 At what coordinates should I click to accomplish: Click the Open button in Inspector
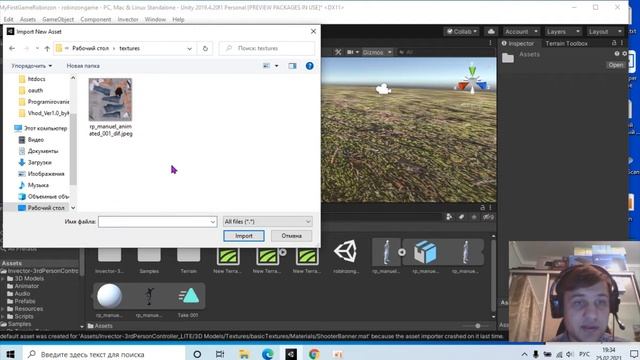coord(615,65)
